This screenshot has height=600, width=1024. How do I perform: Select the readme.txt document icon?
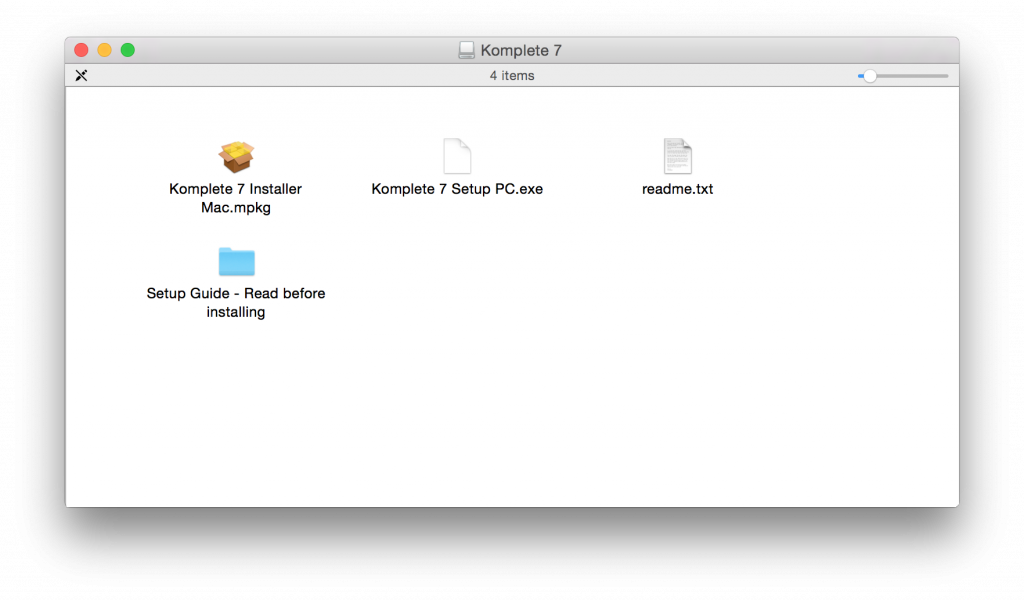677,156
